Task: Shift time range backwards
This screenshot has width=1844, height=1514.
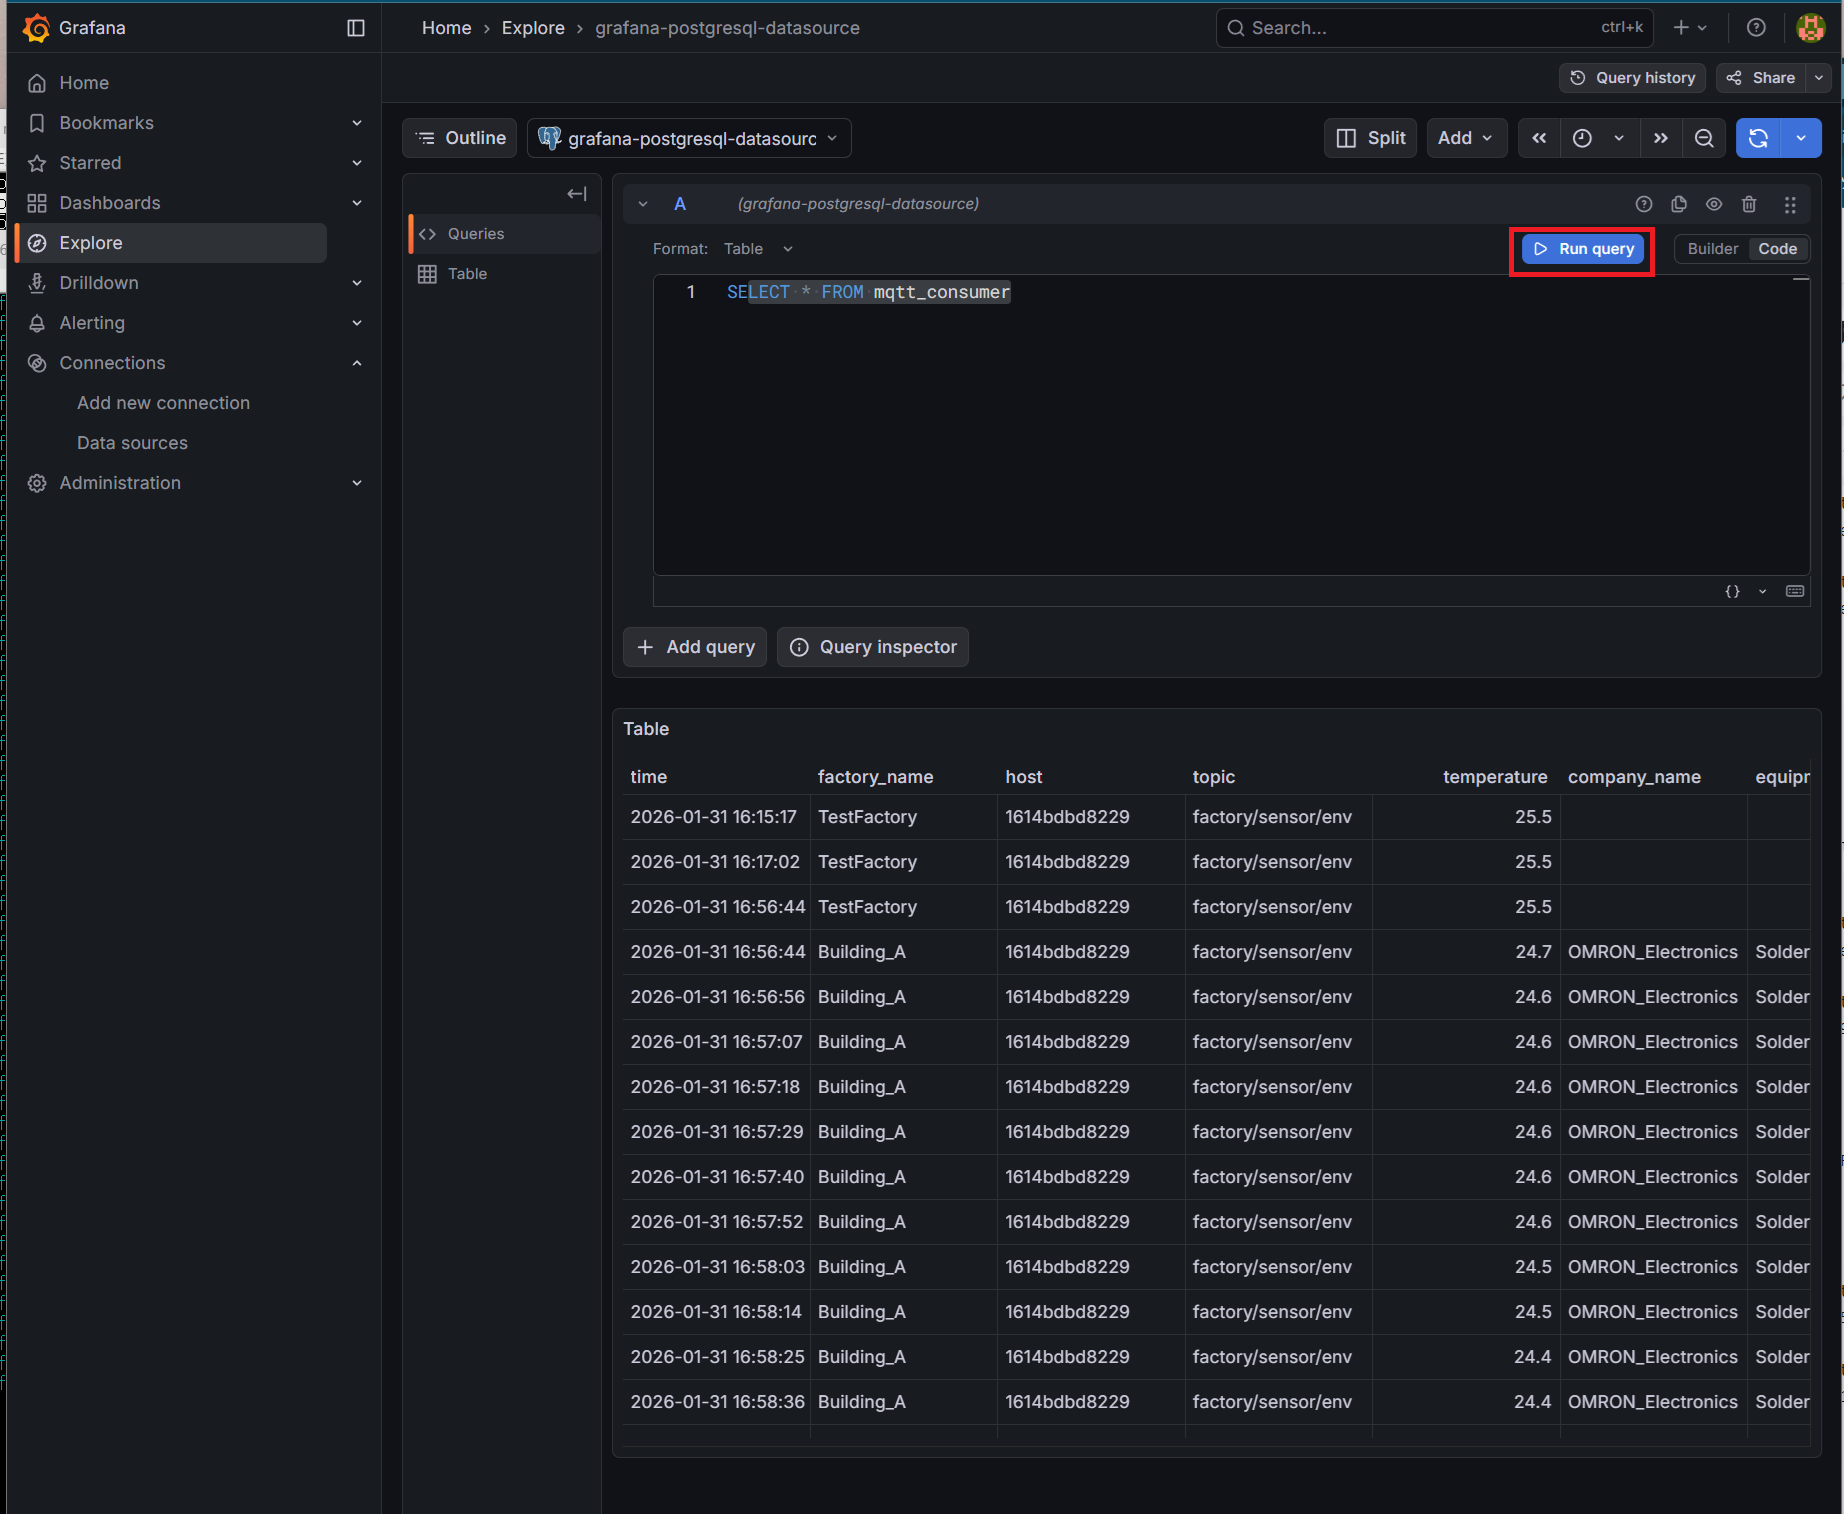Action: pos(1539,138)
